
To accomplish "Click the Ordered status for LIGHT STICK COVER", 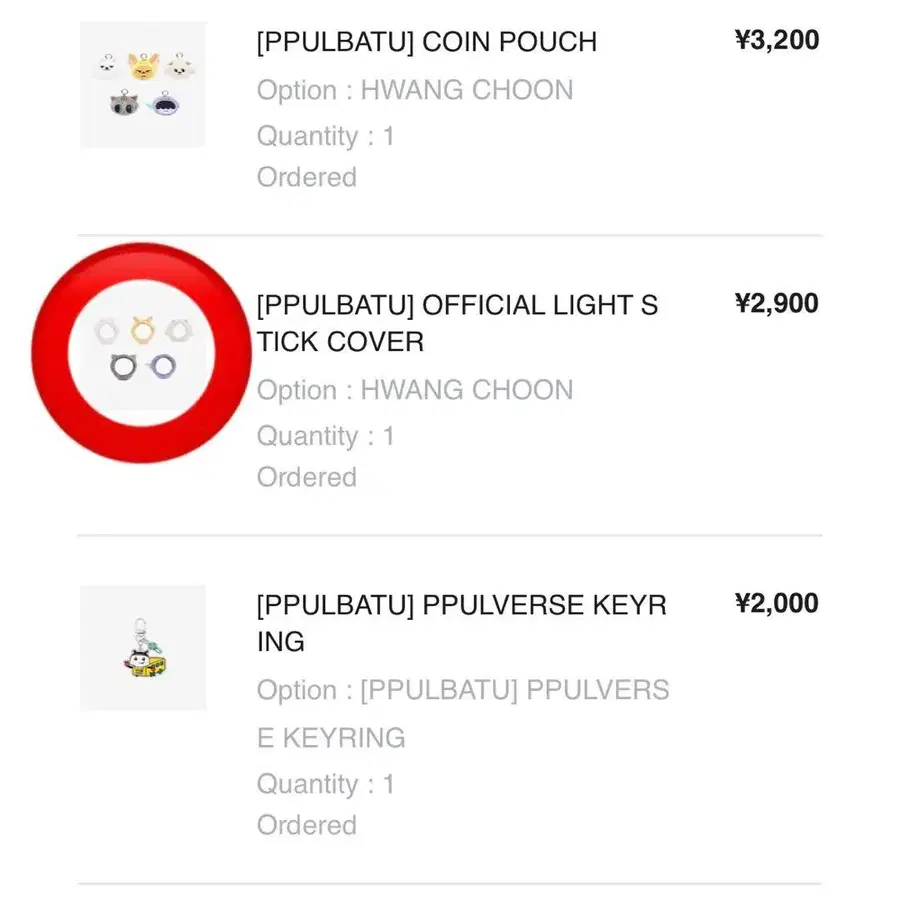I will click(x=306, y=477).
